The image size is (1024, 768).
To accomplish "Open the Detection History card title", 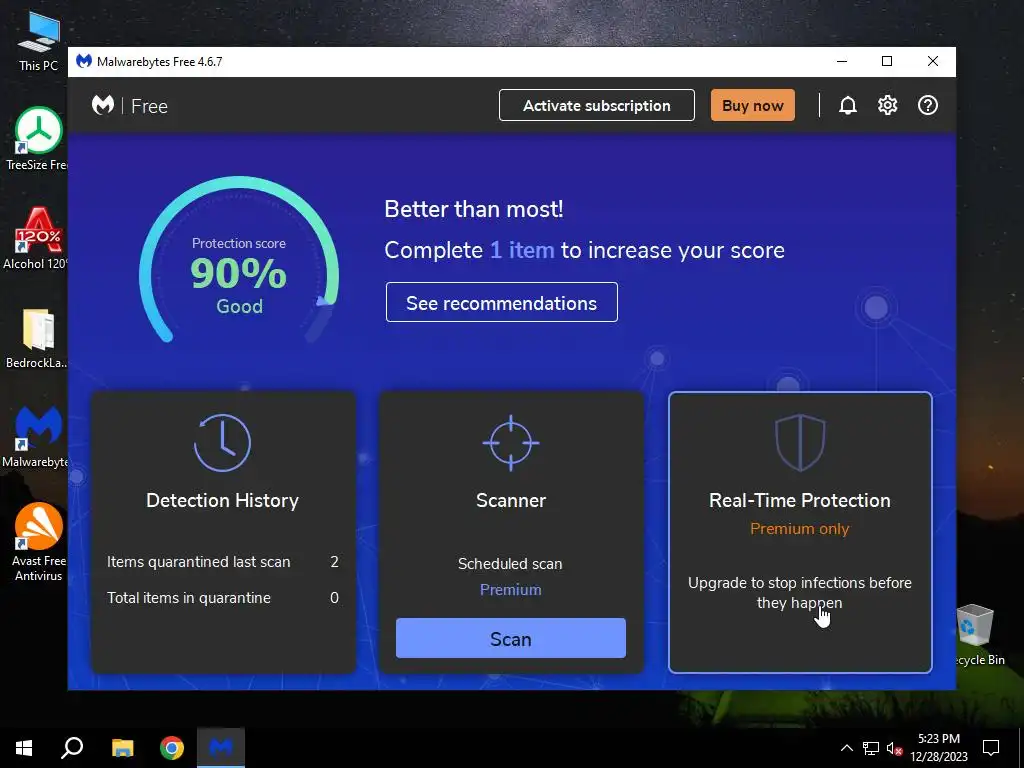I will pyautogui.click(x=222, y=500).
